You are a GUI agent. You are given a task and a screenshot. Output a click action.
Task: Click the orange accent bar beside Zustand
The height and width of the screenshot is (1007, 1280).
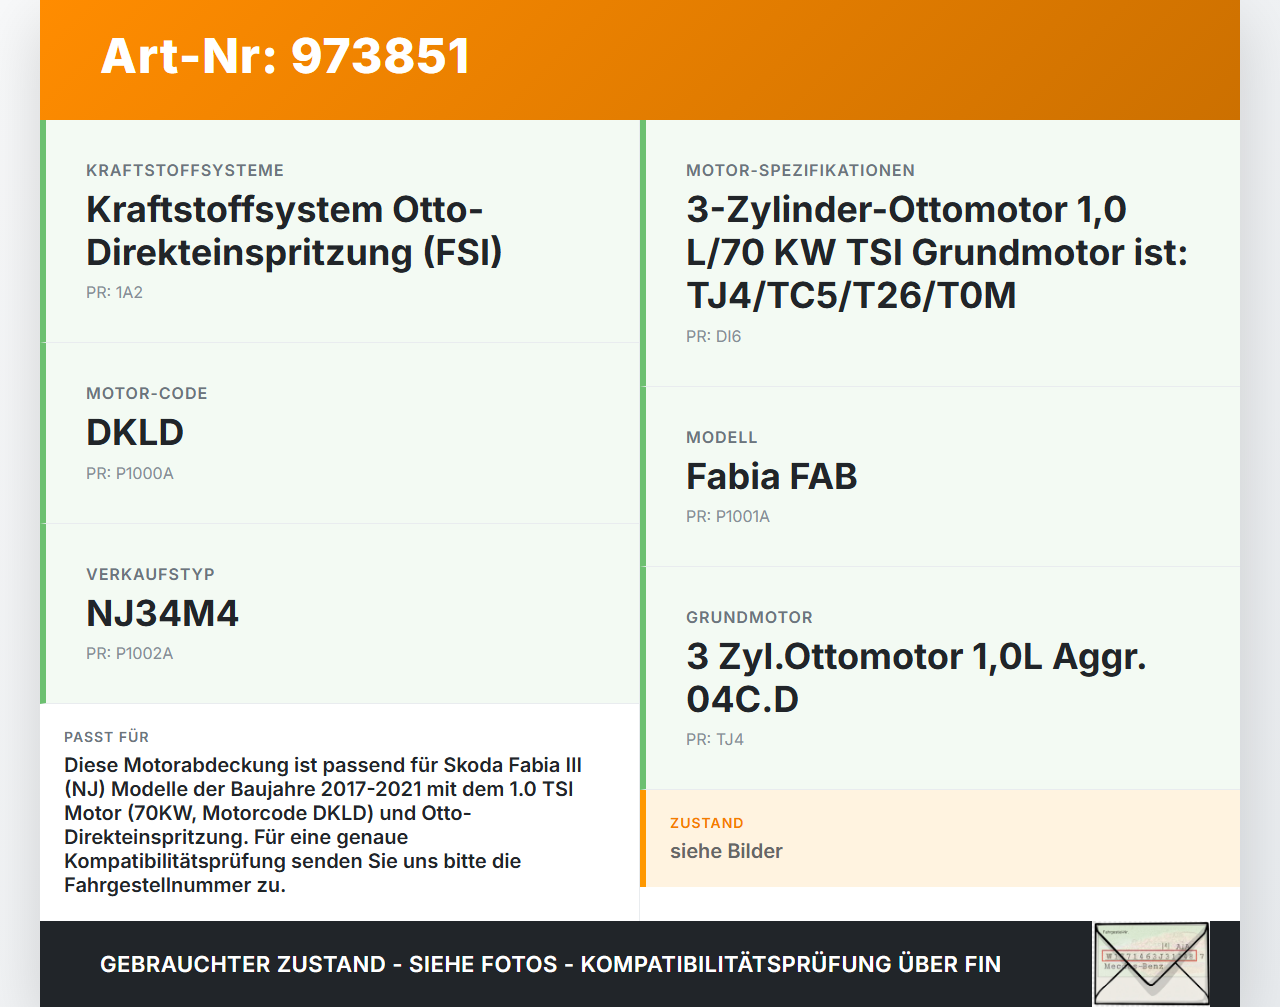tap(643, 837)
